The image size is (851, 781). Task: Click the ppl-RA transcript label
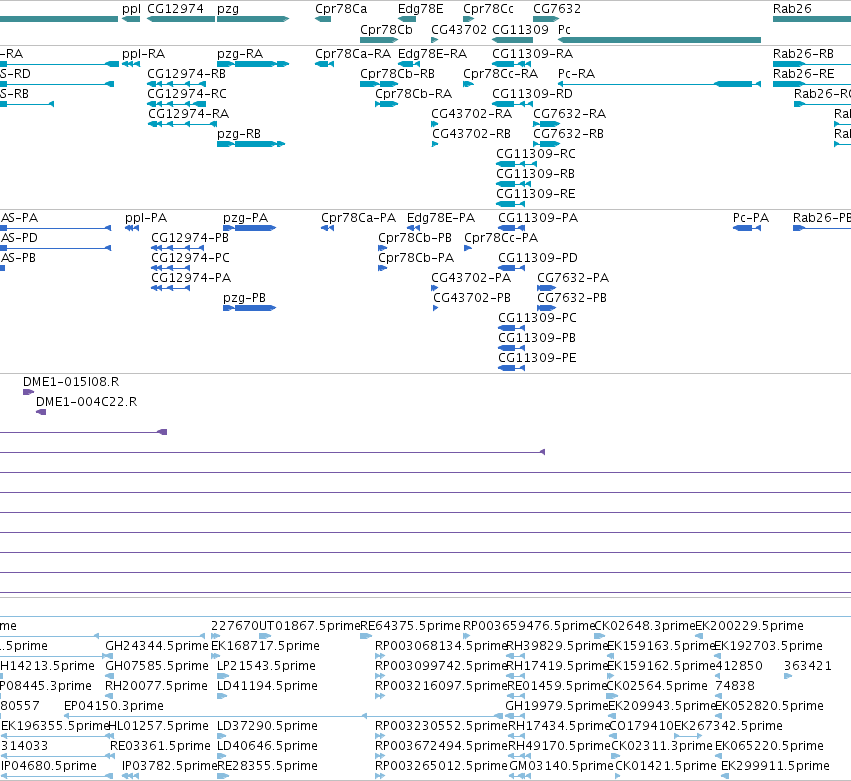[143, 54]
